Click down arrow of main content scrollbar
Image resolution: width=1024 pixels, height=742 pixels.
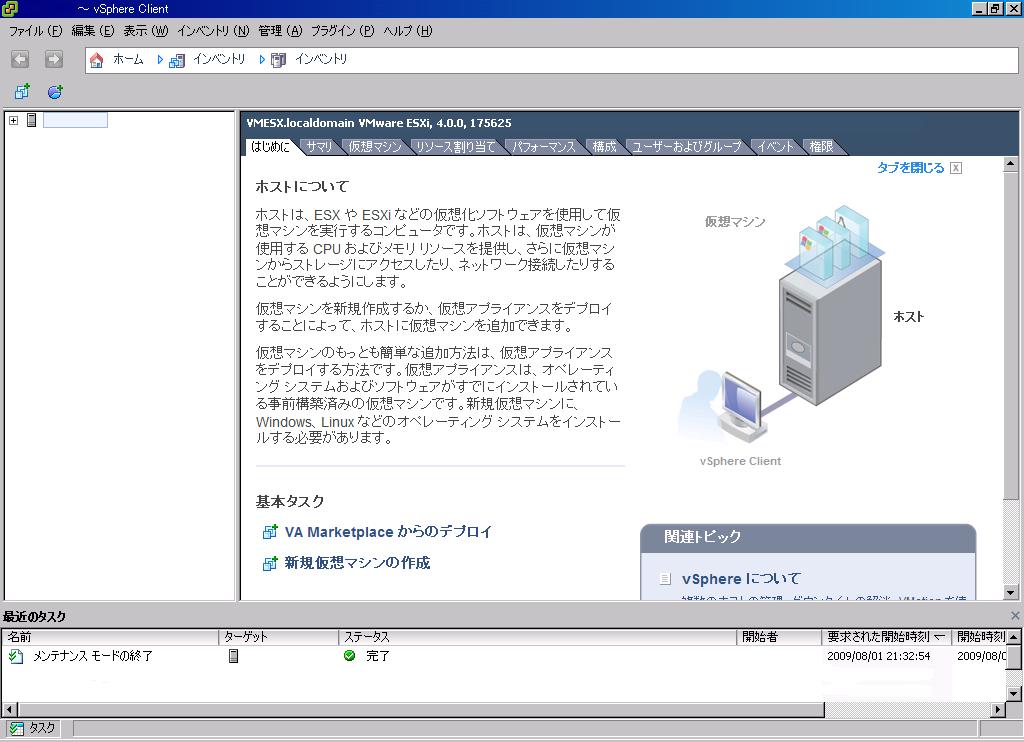coord(1010,593)
